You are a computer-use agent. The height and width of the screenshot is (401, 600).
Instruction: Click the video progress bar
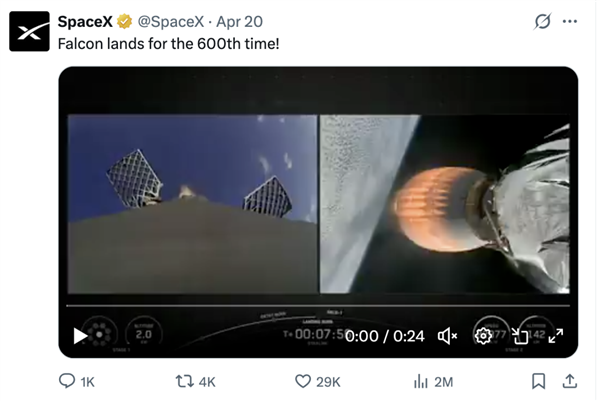click(x=318, y=306)
